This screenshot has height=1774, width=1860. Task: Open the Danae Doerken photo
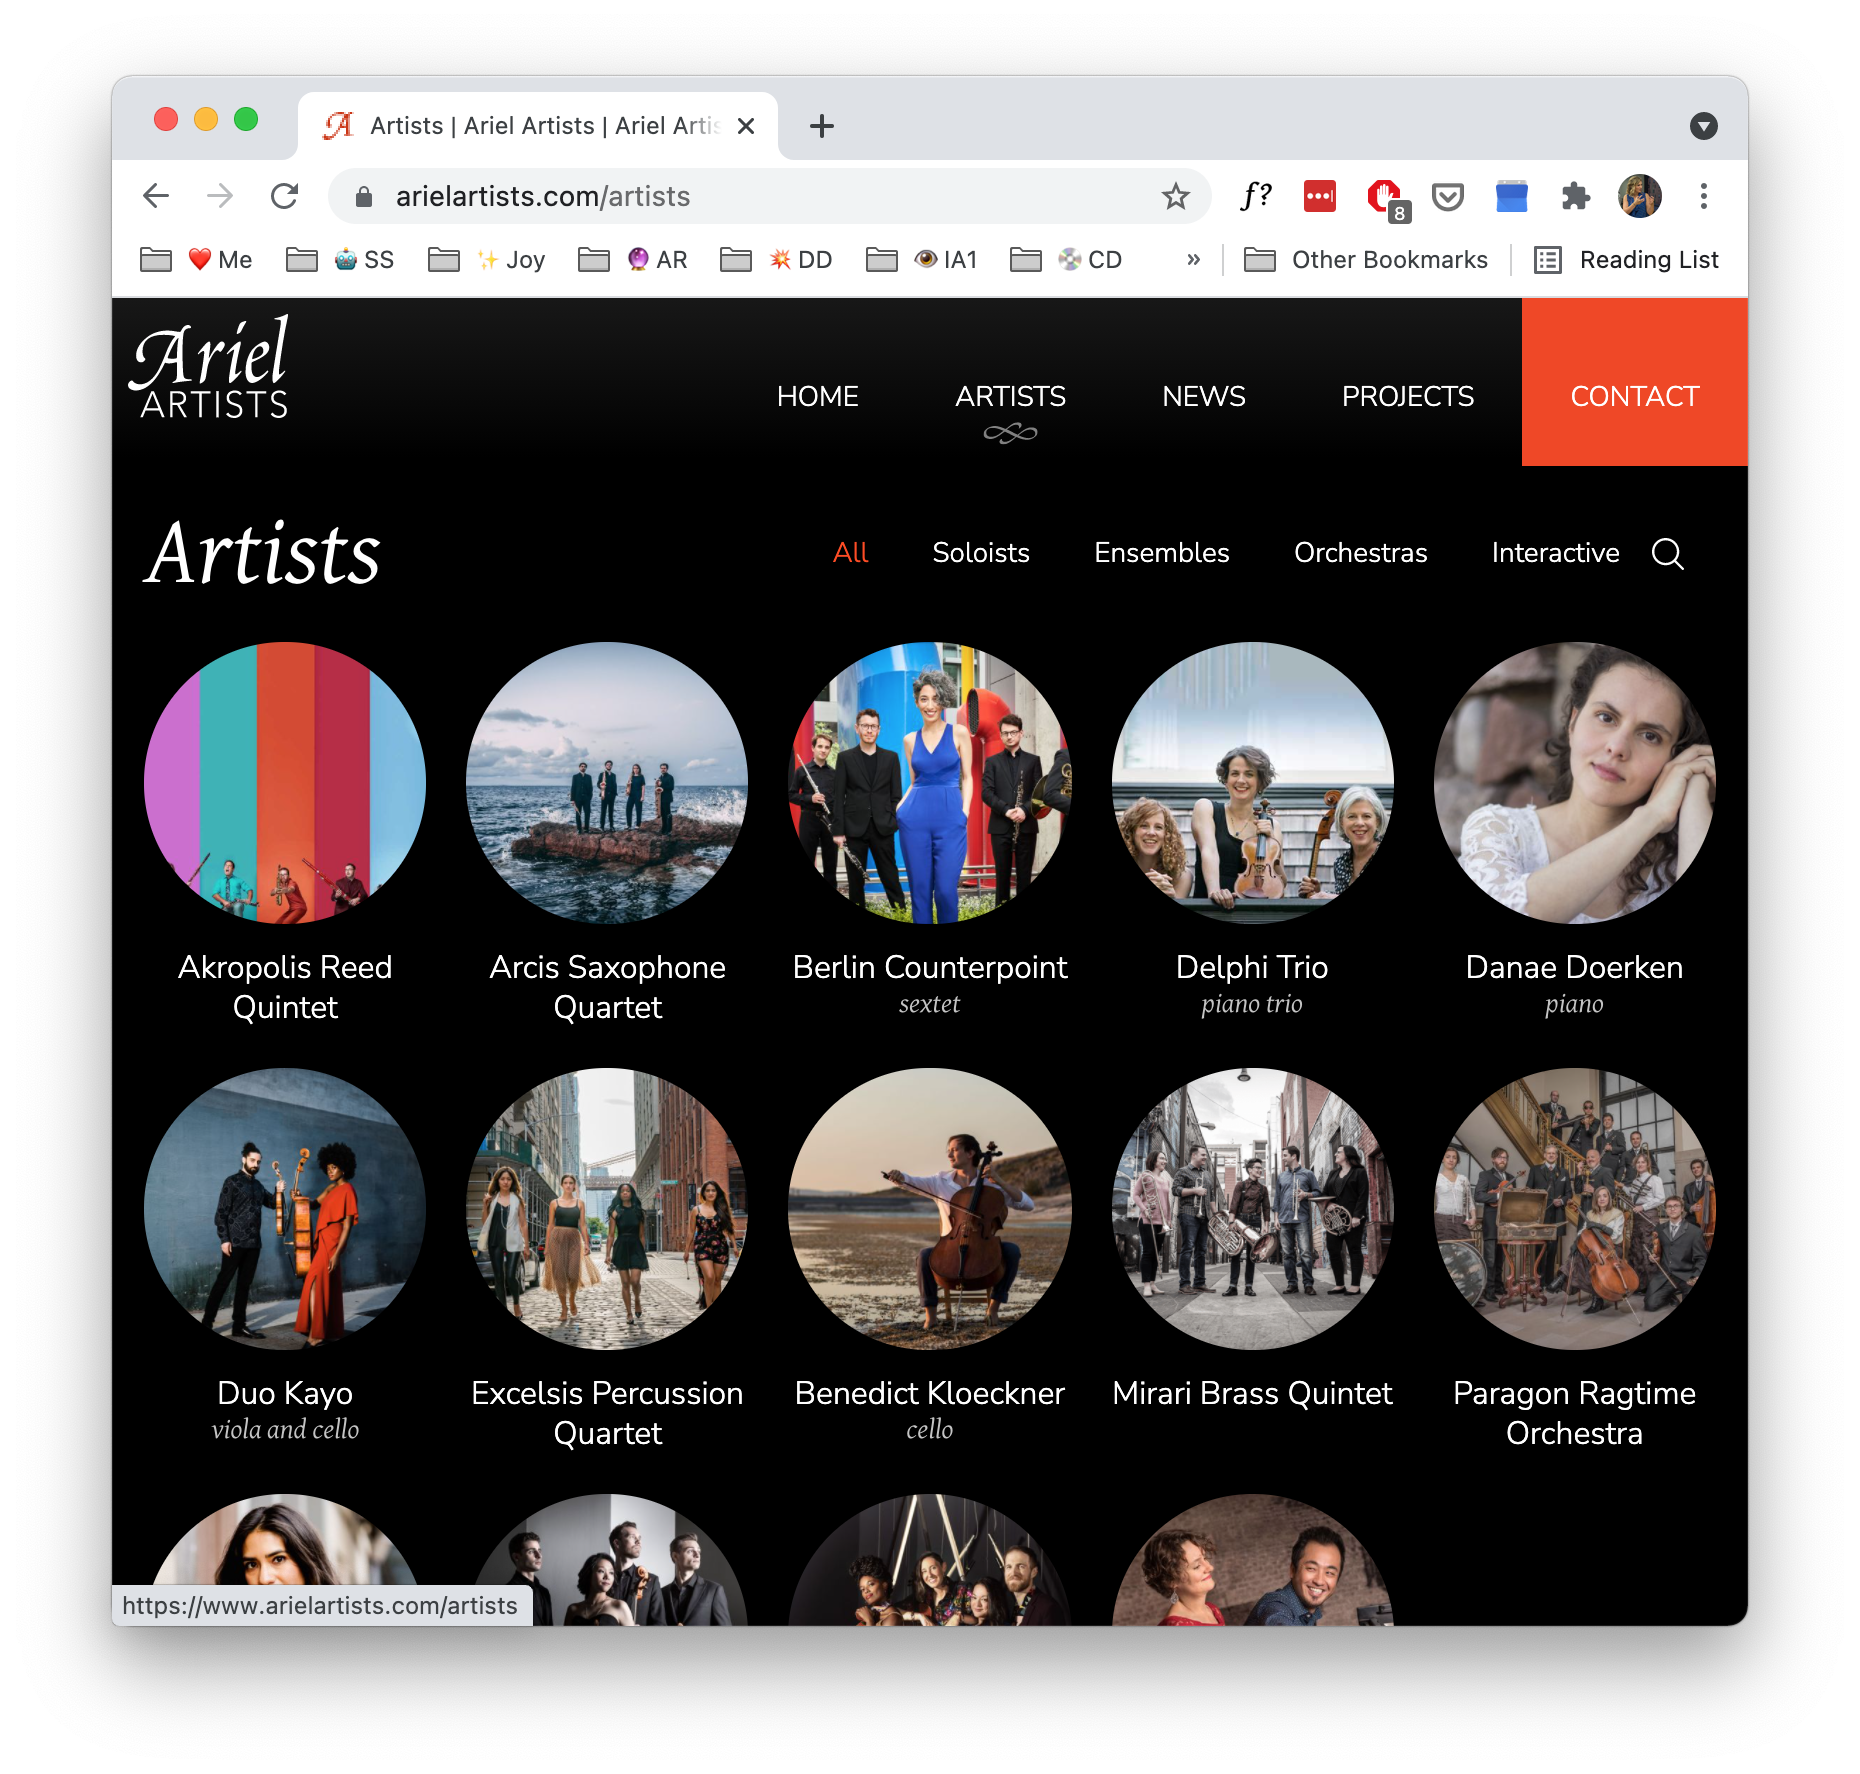pos(1575,783)
